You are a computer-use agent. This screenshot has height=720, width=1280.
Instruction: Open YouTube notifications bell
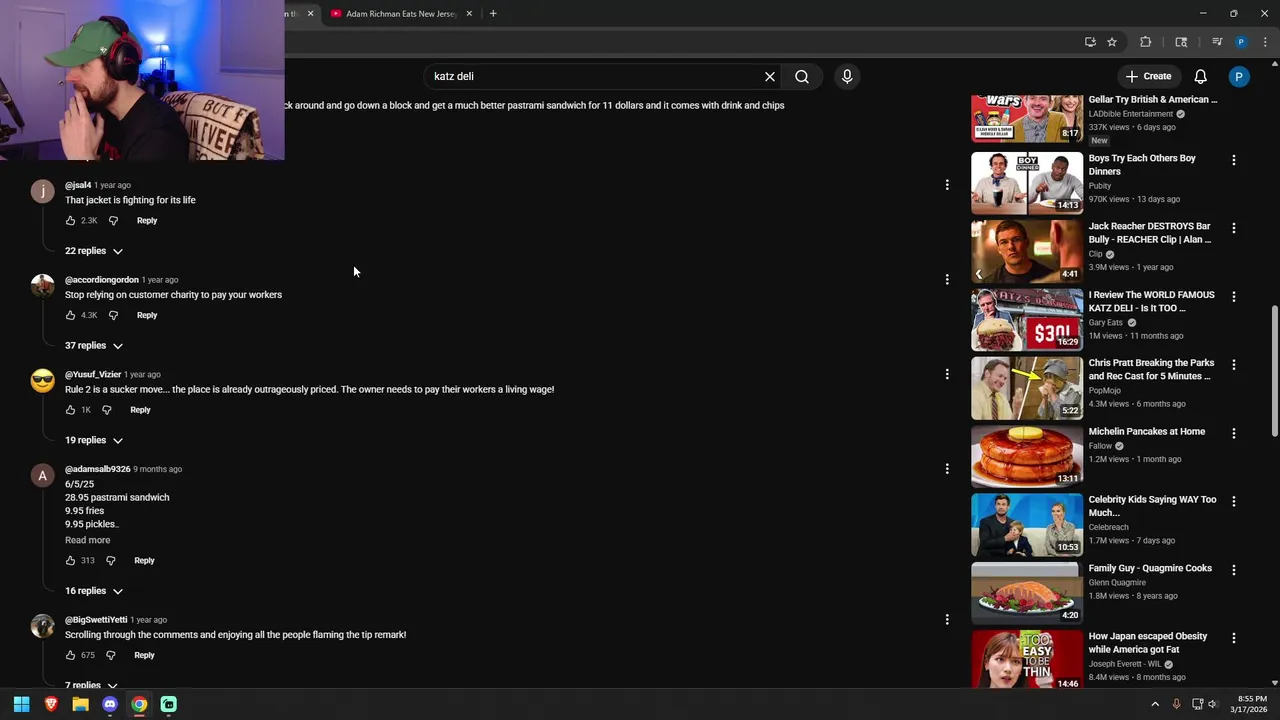click(x=1201, y=76)
